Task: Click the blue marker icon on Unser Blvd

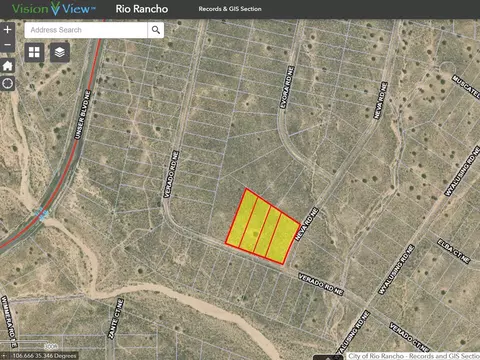Action: pyautogui.click(x=42, y=214)
